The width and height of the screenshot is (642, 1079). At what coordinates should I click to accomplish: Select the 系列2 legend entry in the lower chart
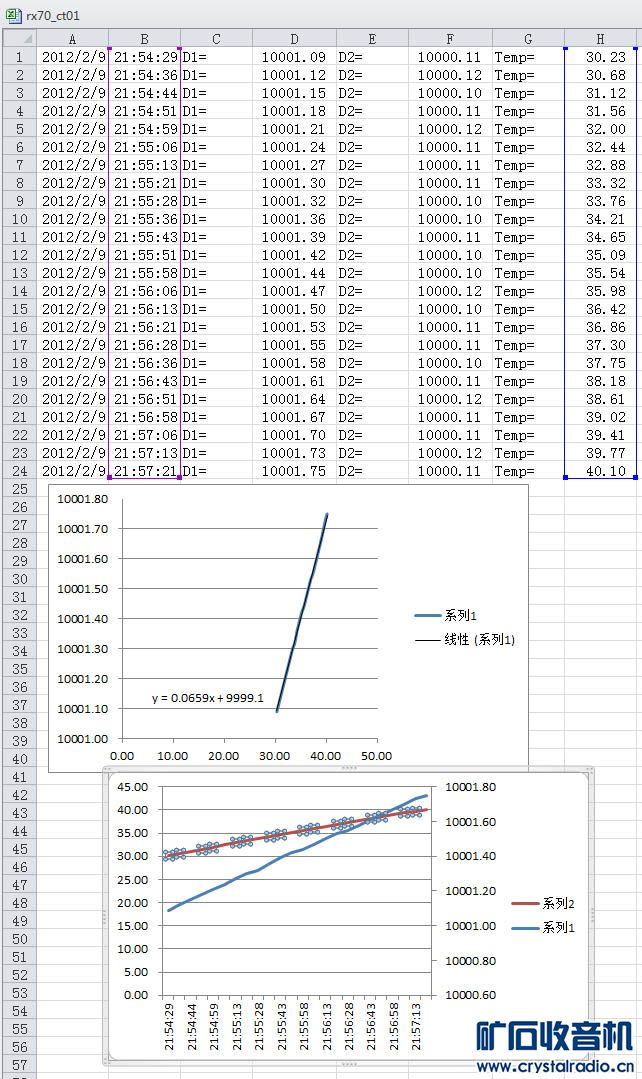point(544,903)
